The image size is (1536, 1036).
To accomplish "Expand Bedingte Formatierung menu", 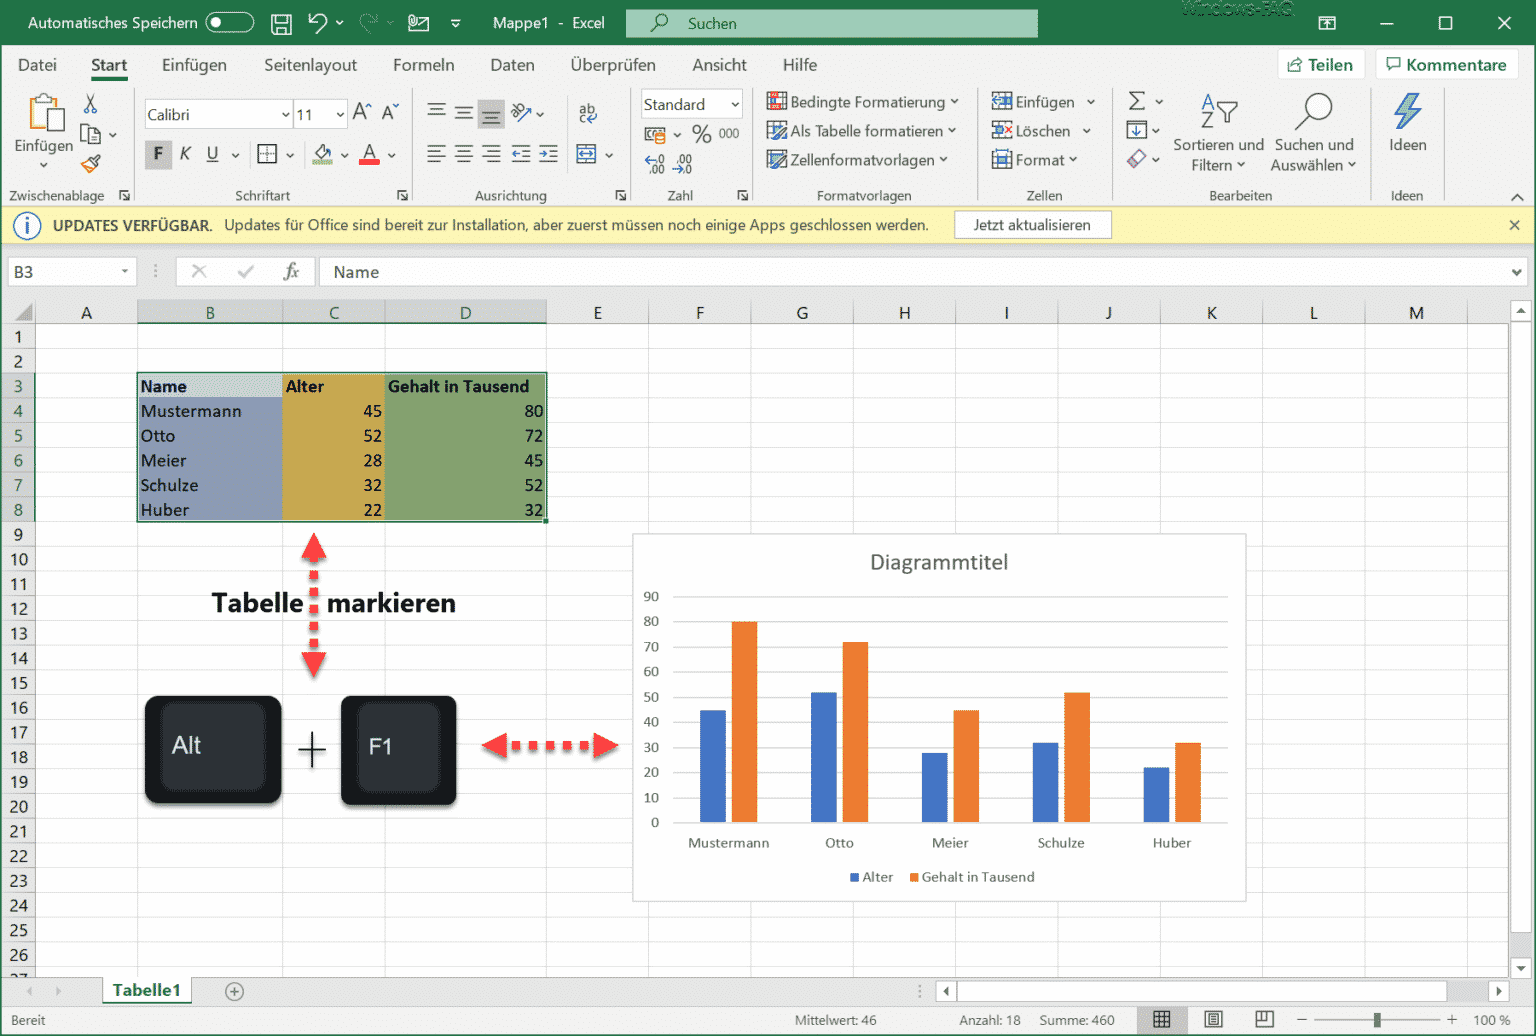I will click(x=863, y=102).
